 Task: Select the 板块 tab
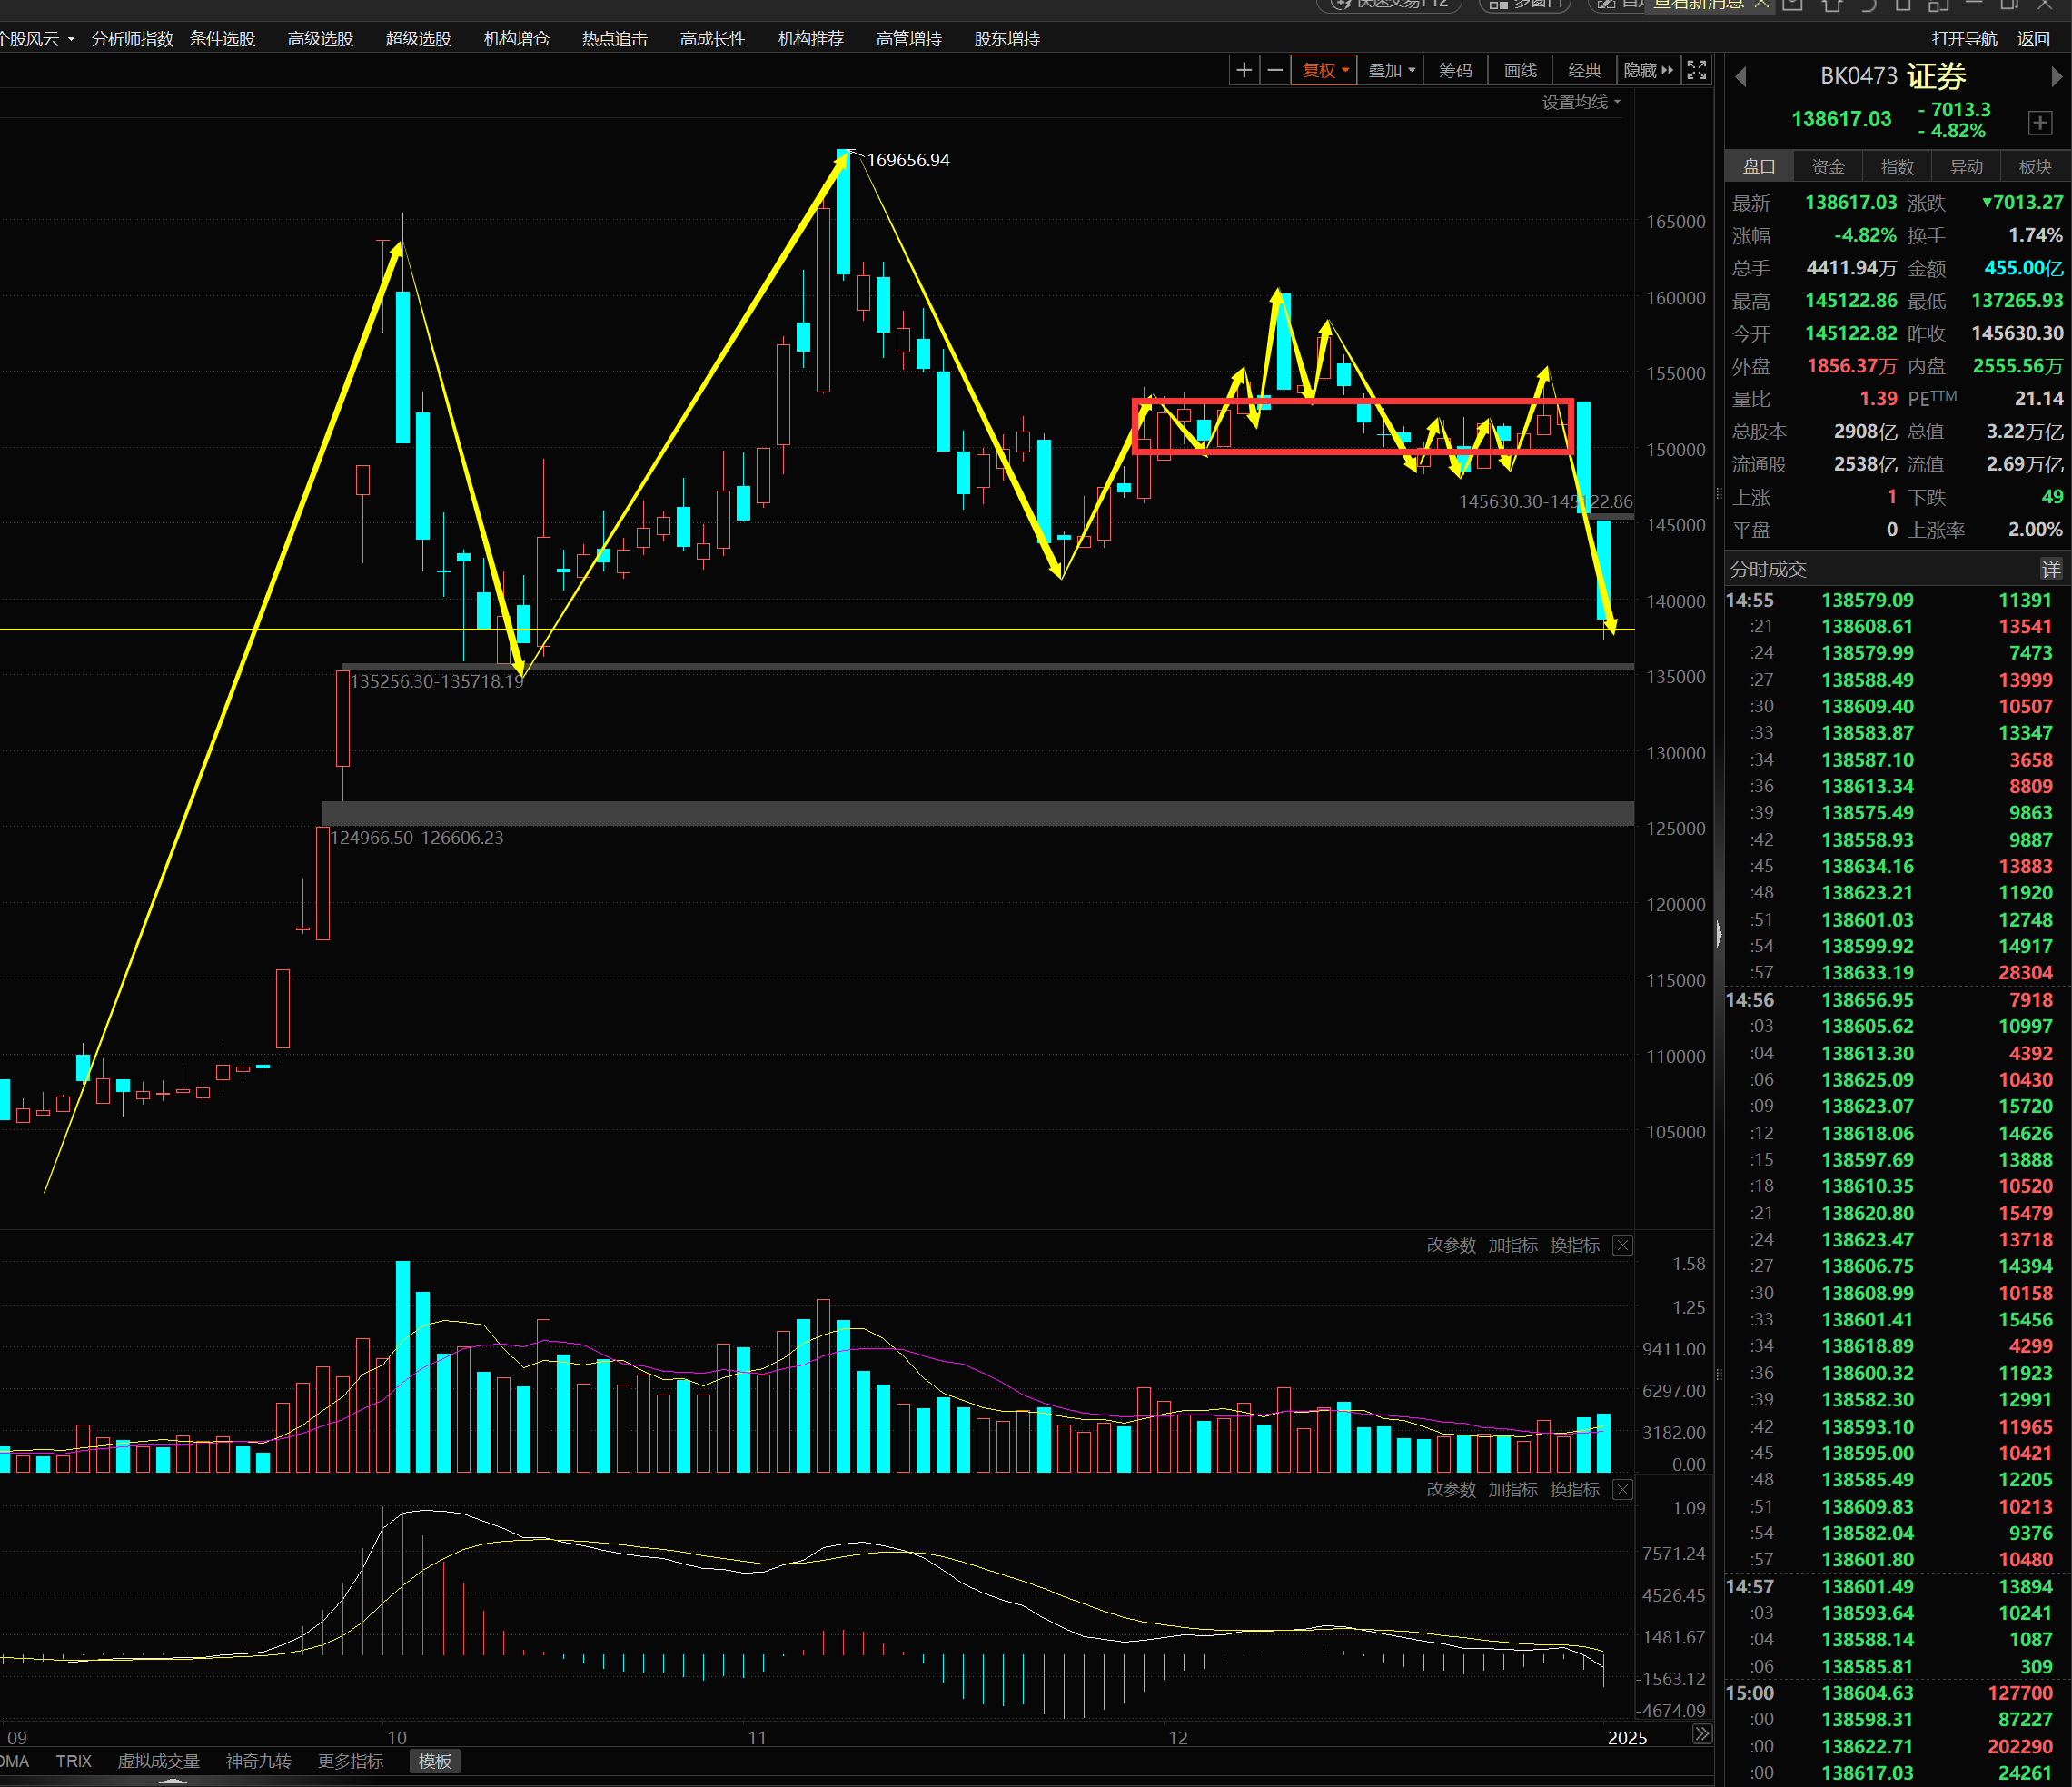pyautogui.click(x=2035, y=167)
